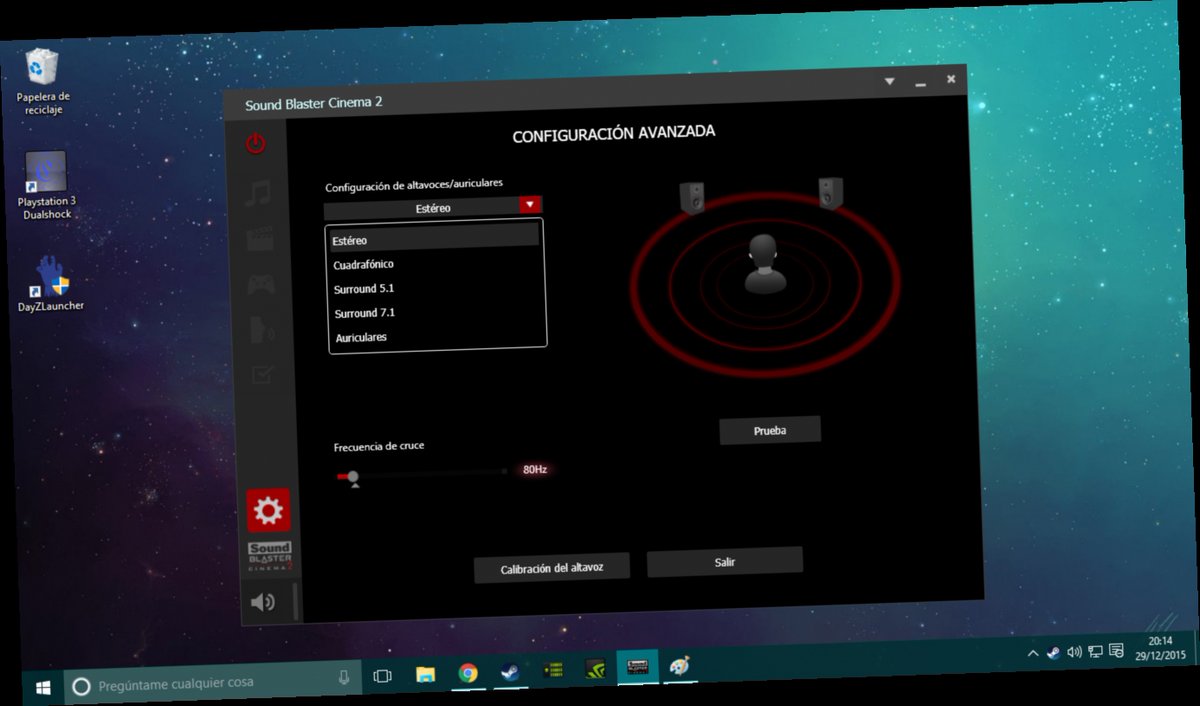This screenshot has height=706, width=1200.
Task: Open the voice profile icon with sound waves
Action: pos(262,330)
